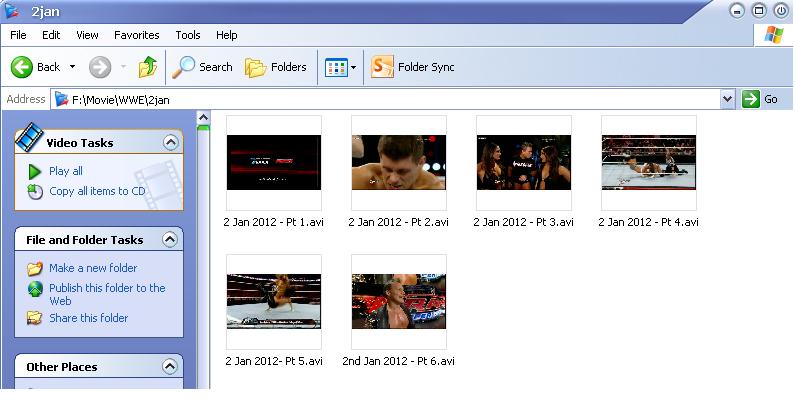
Task: Toggle the Folders pane
Action: [276, 67]
